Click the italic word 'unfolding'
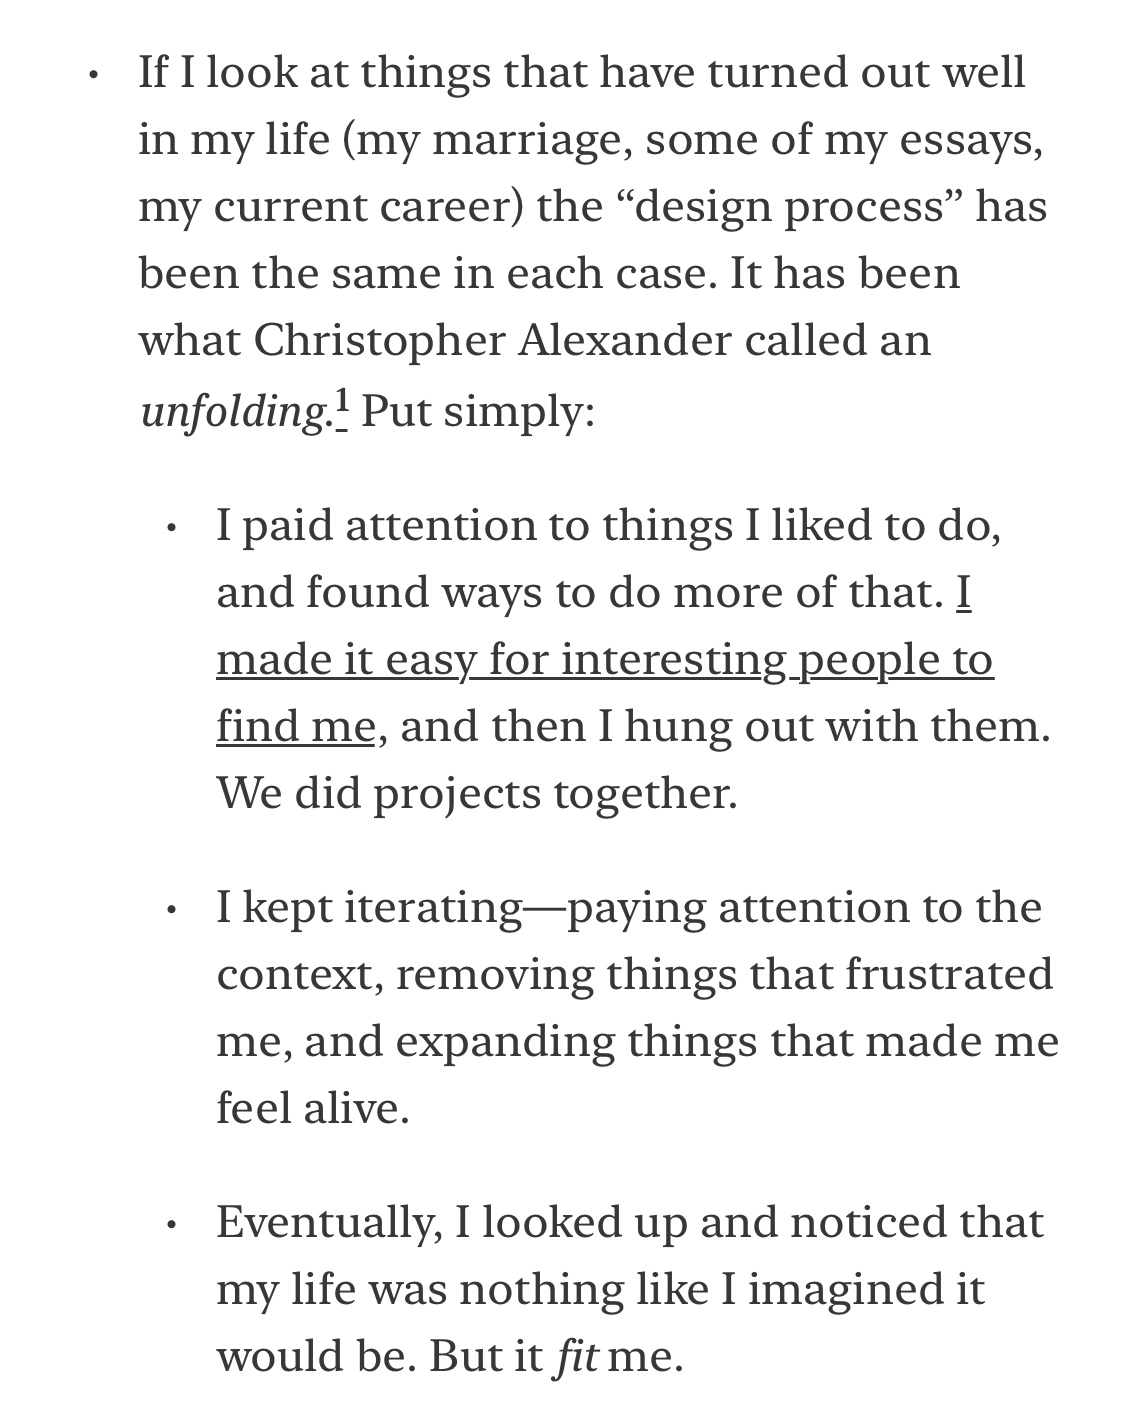Image resolution: width=1125 pixels, height=1414 pixels. tap(236, 411)
